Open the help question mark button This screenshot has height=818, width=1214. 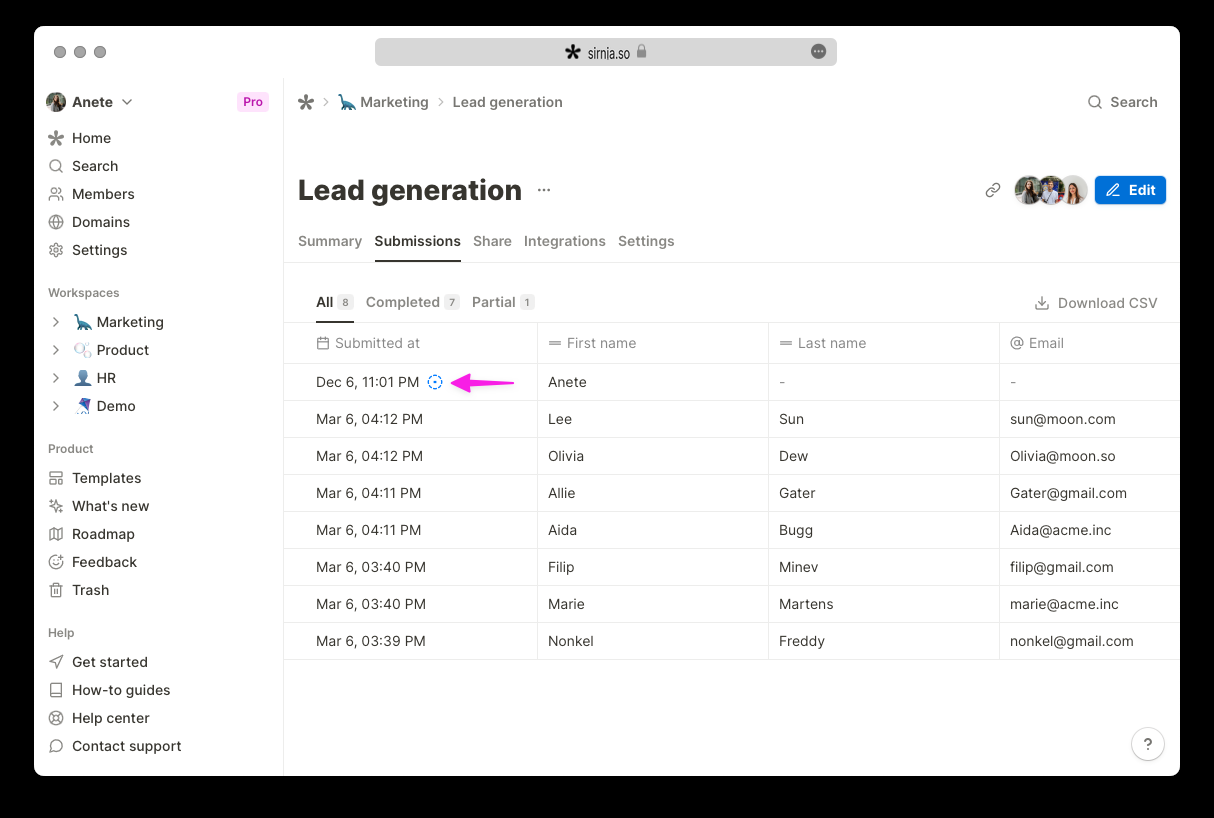1148,744
